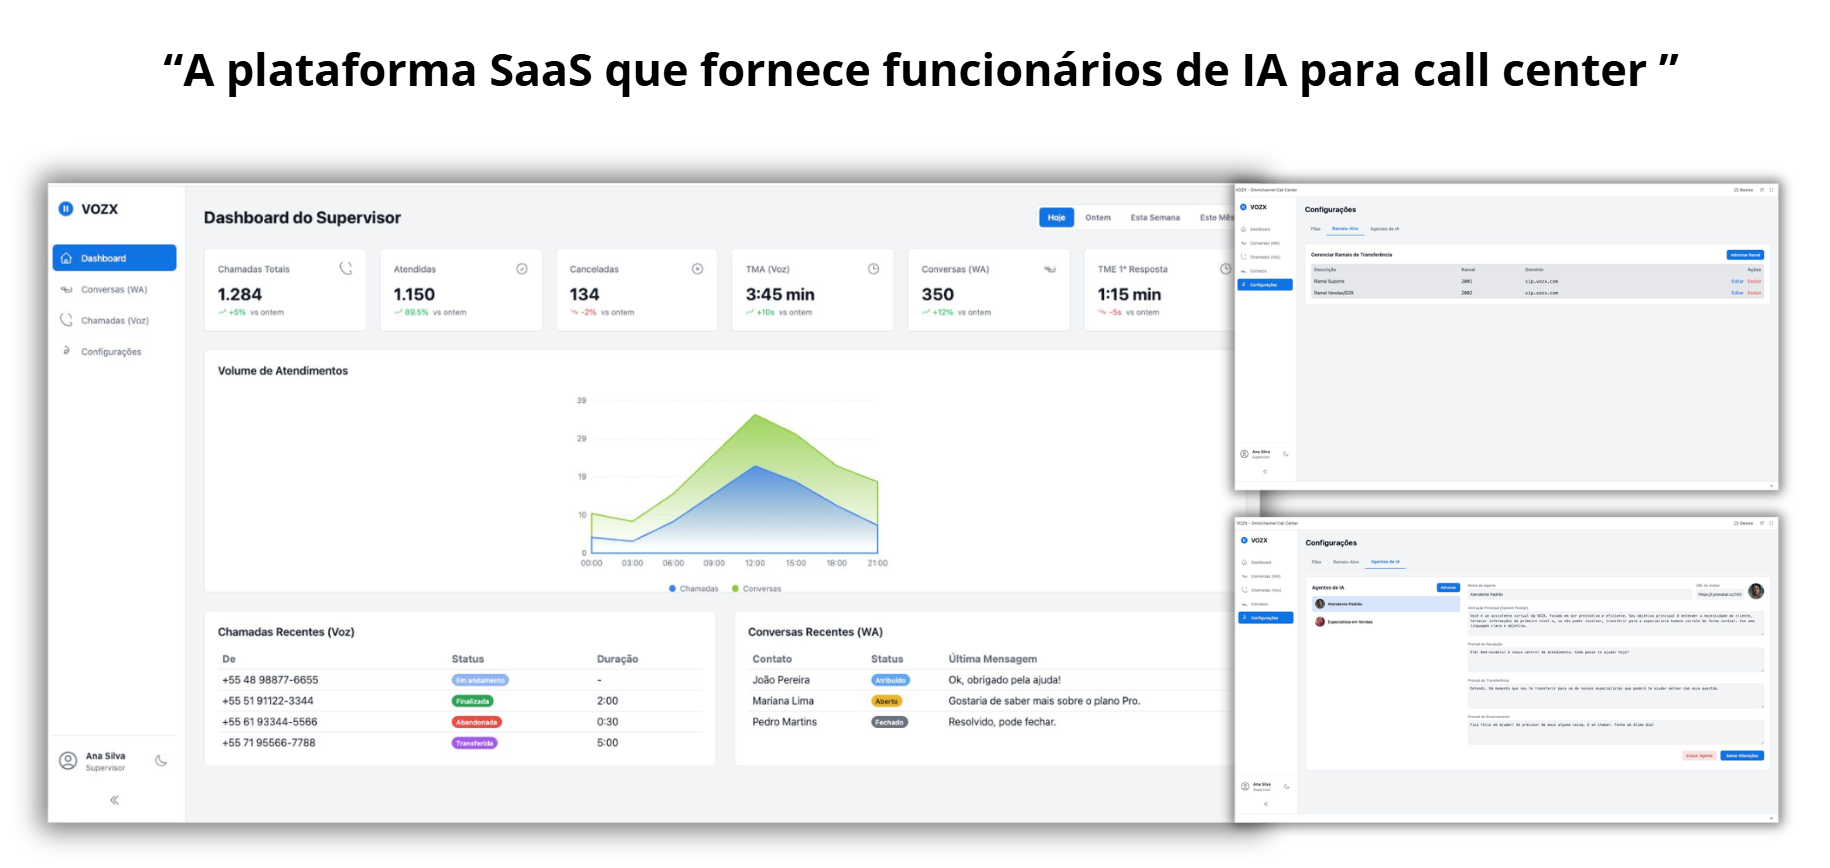Switch to the Esta Semana filter
This screenshot has height=868, width=1830.
(1155, 217)
